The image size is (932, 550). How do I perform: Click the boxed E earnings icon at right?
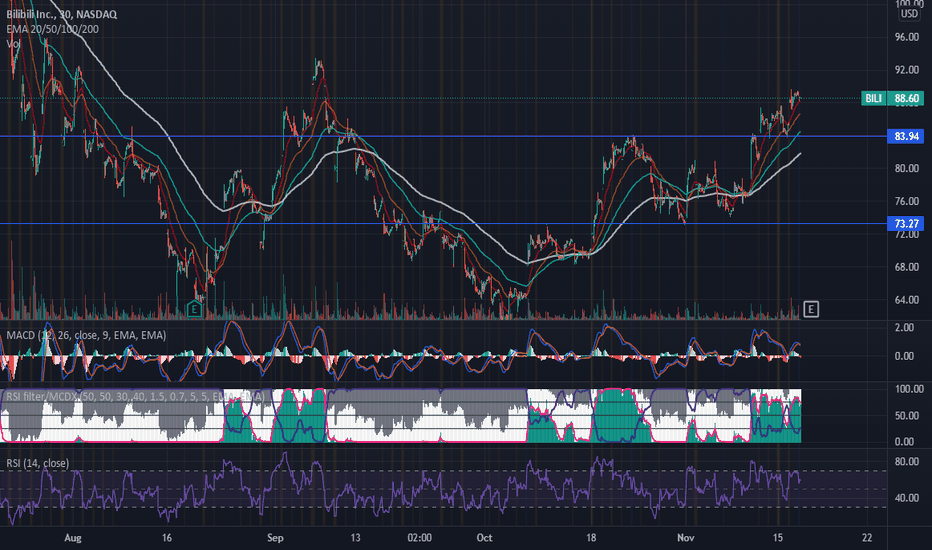811,309
